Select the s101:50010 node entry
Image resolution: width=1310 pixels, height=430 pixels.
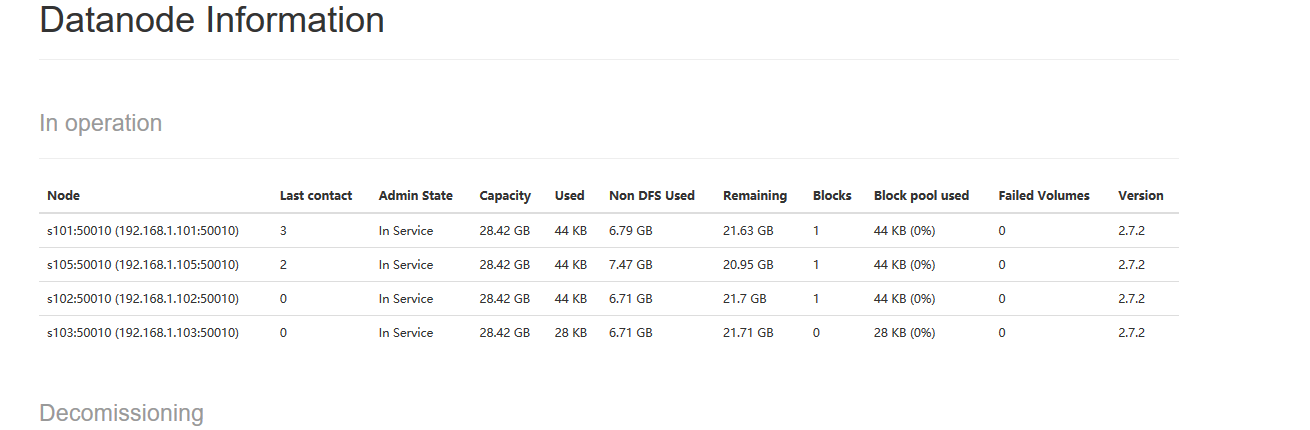click(x=143, y=231)
